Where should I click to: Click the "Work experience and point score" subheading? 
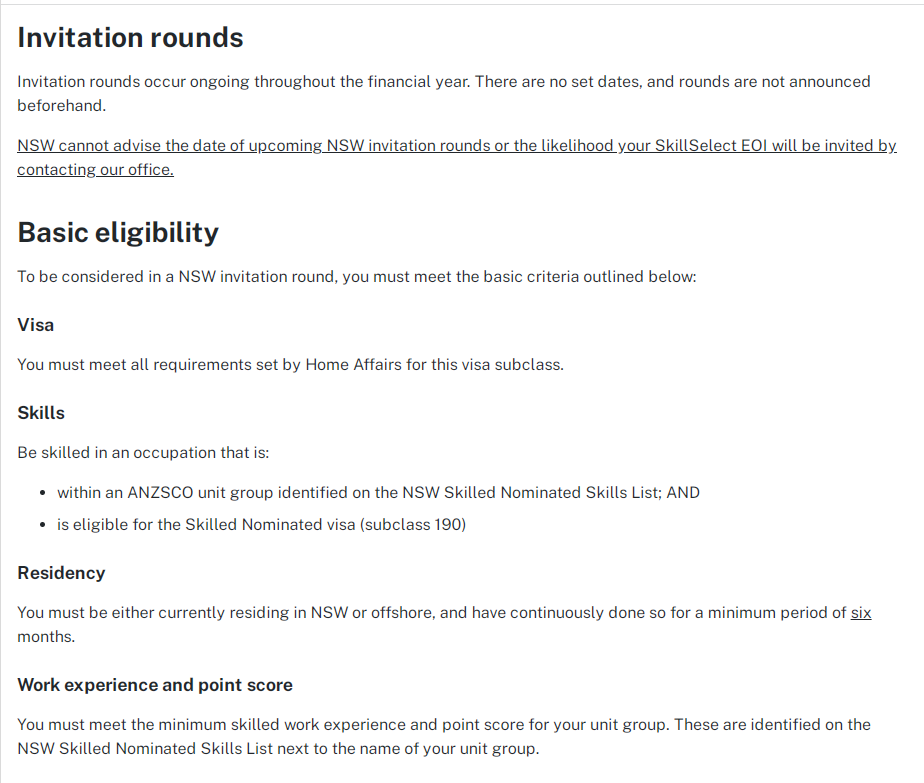(x=155, y=685)
